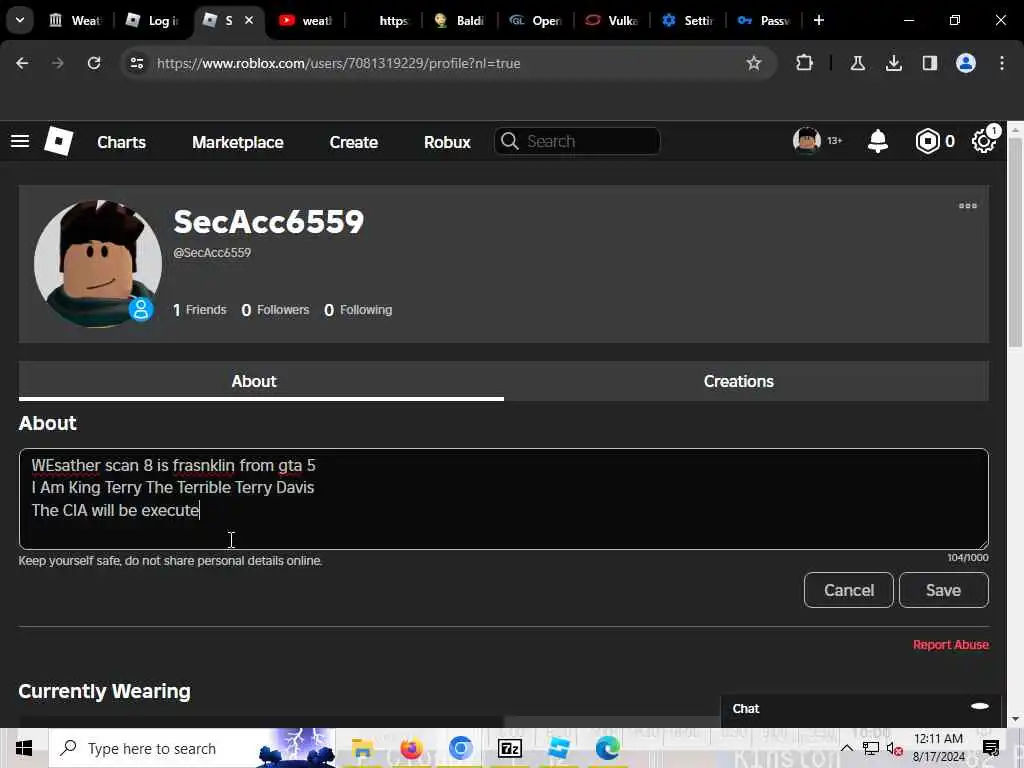
Task: Go back in browser history
Action: point(22,63)
